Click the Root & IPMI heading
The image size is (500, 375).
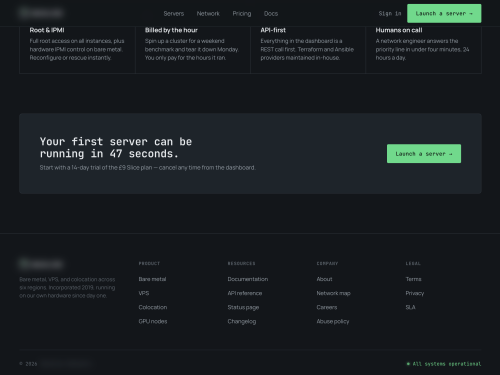tap(47, 30)
